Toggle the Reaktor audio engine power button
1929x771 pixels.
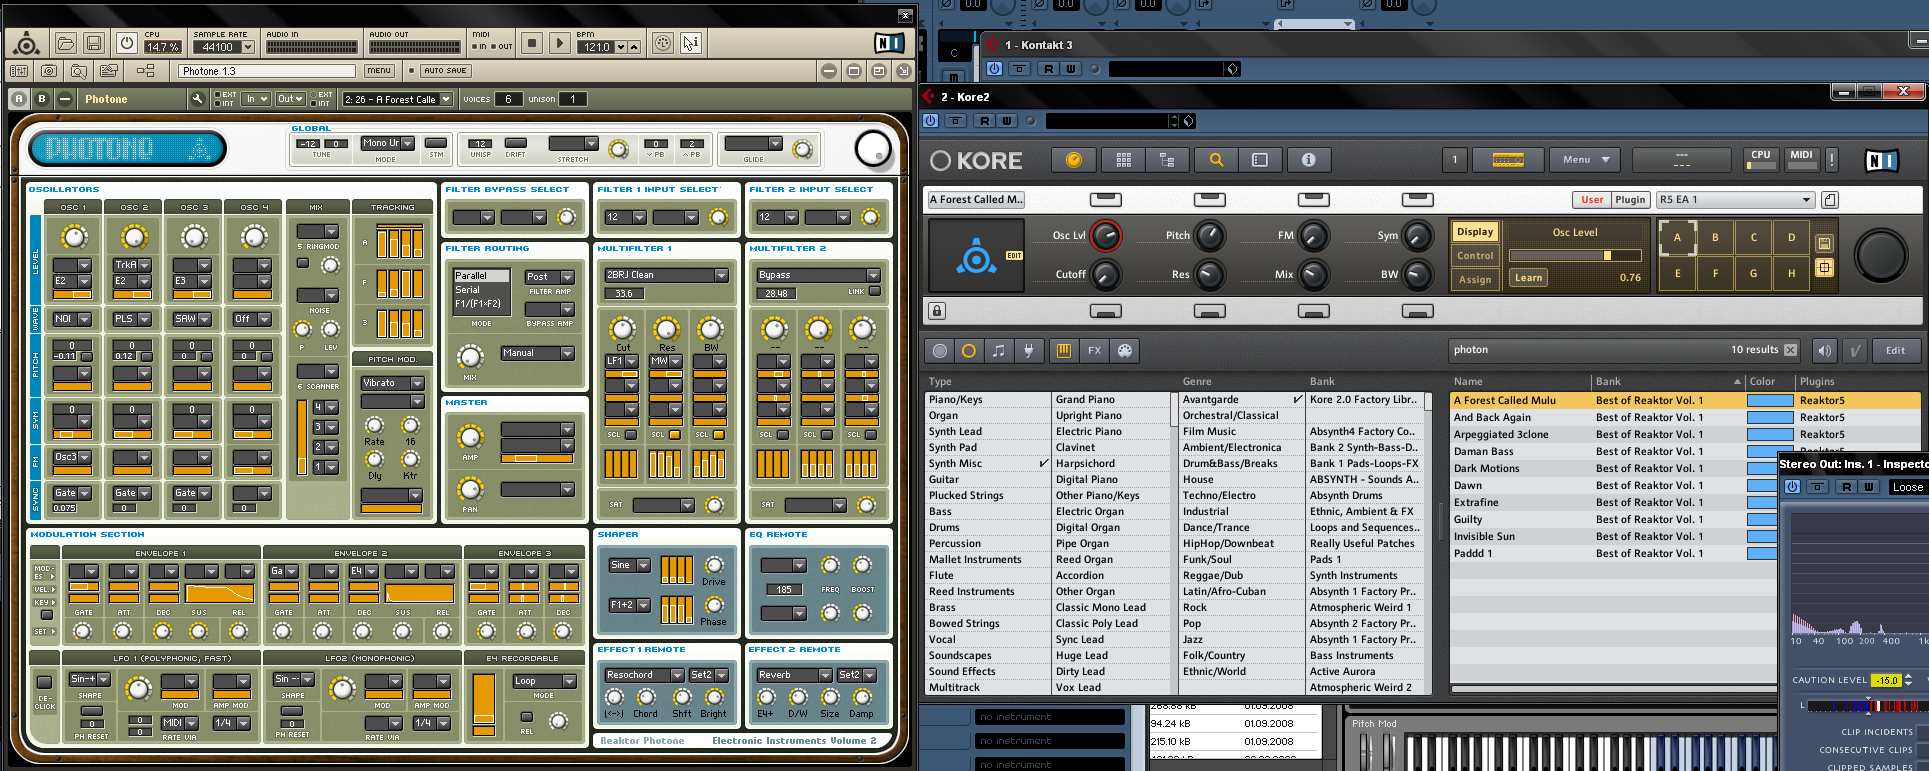[x=126, y=43]
